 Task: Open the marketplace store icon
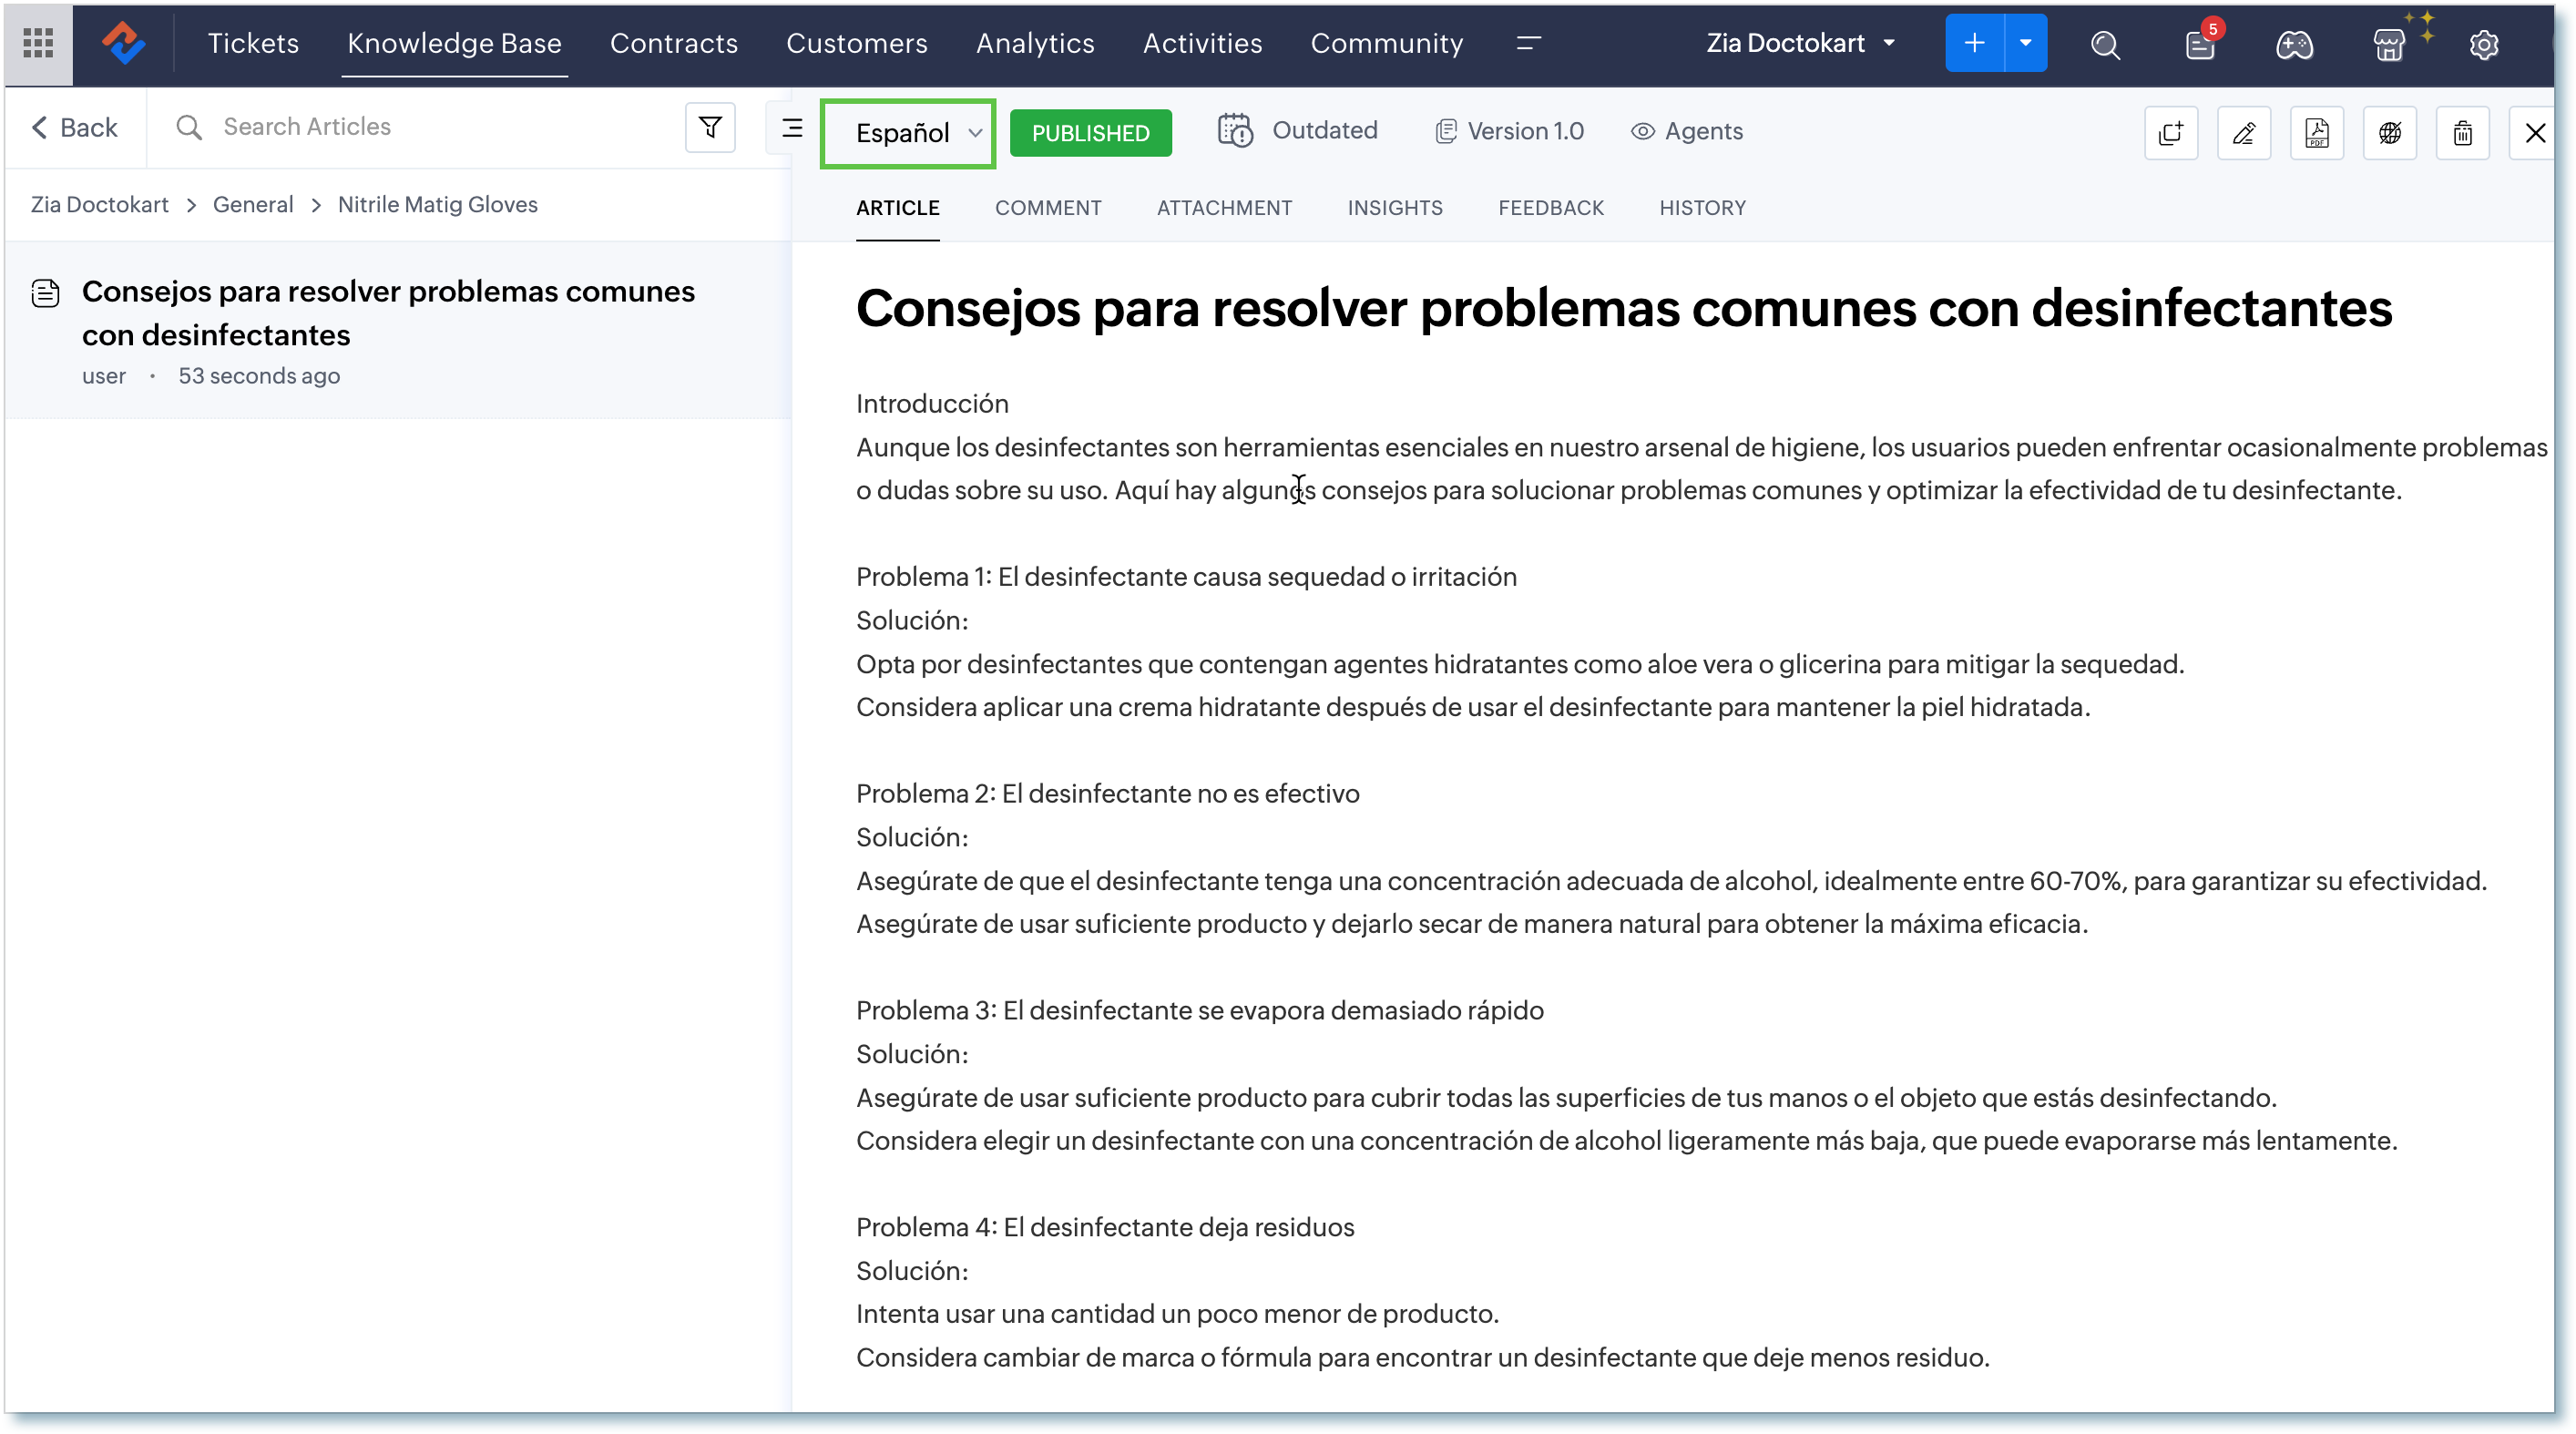tap(2388, 44)
